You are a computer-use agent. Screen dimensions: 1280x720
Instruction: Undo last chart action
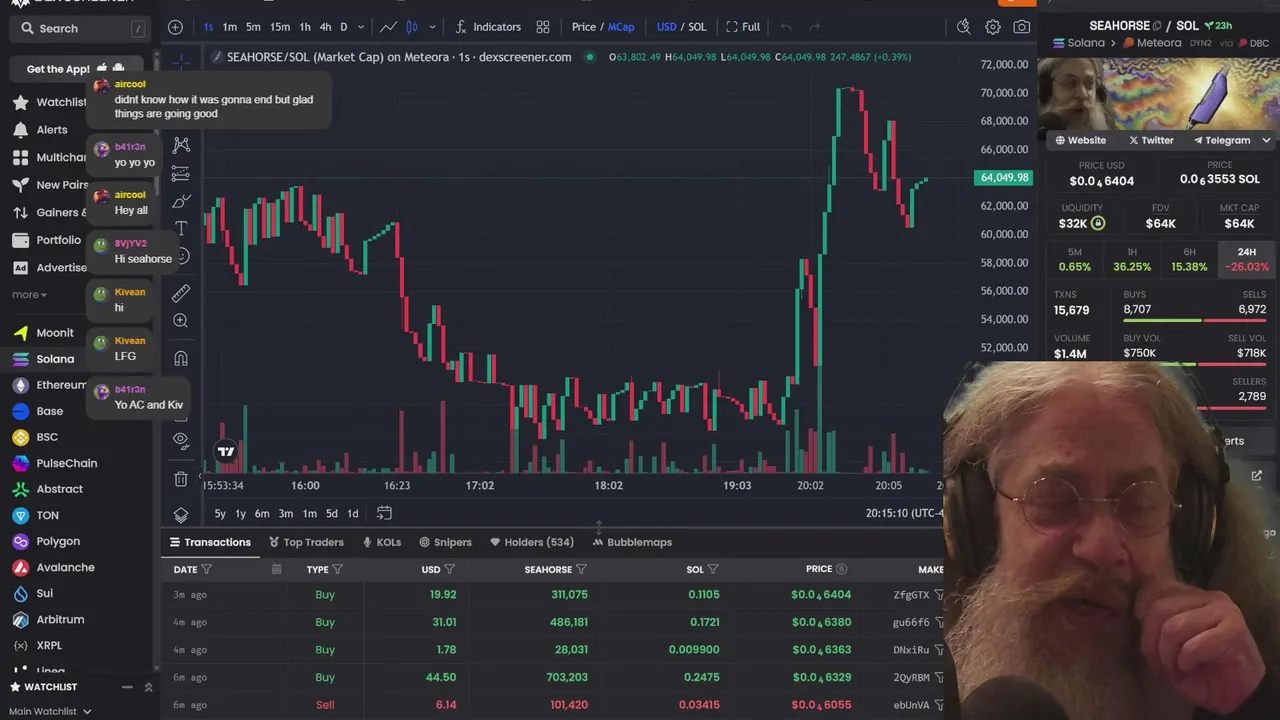(786, 27)
